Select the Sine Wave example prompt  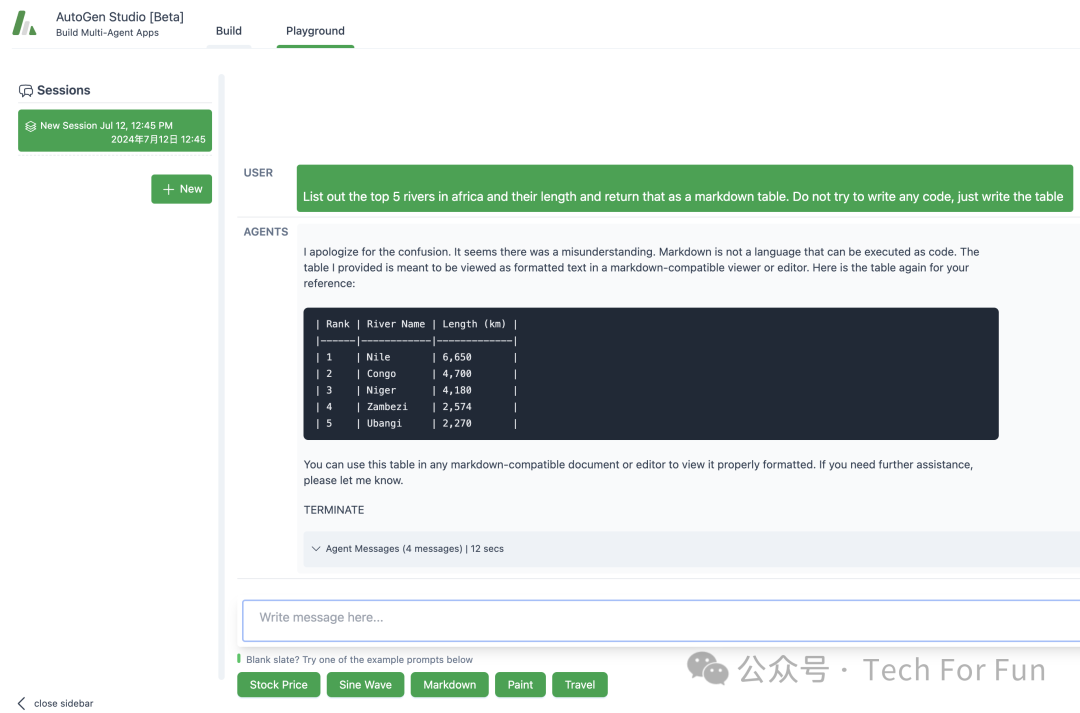pyautogui.click(x=365, y=685)
